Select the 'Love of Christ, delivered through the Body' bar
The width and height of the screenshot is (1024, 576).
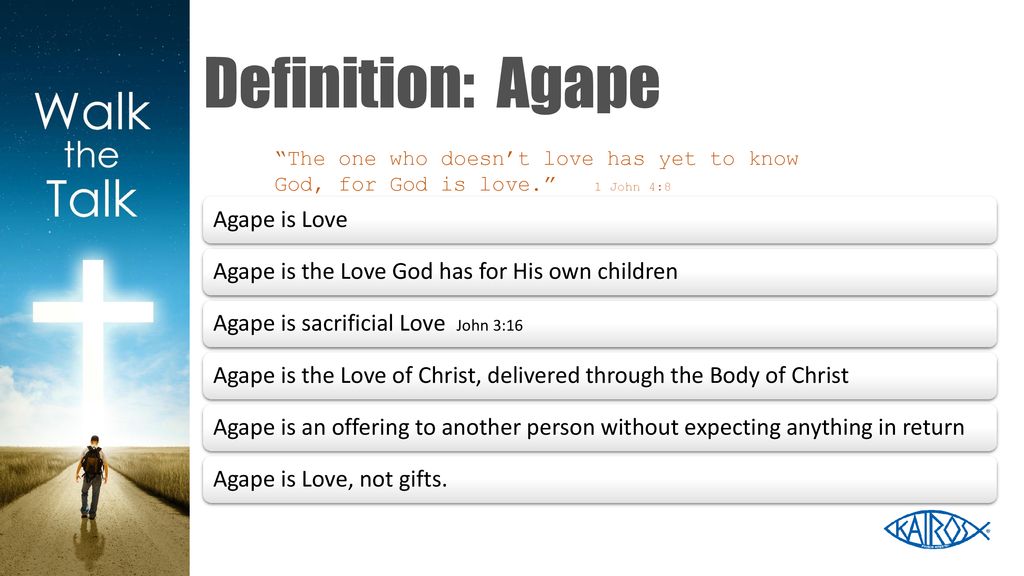(x=600, y=376)
